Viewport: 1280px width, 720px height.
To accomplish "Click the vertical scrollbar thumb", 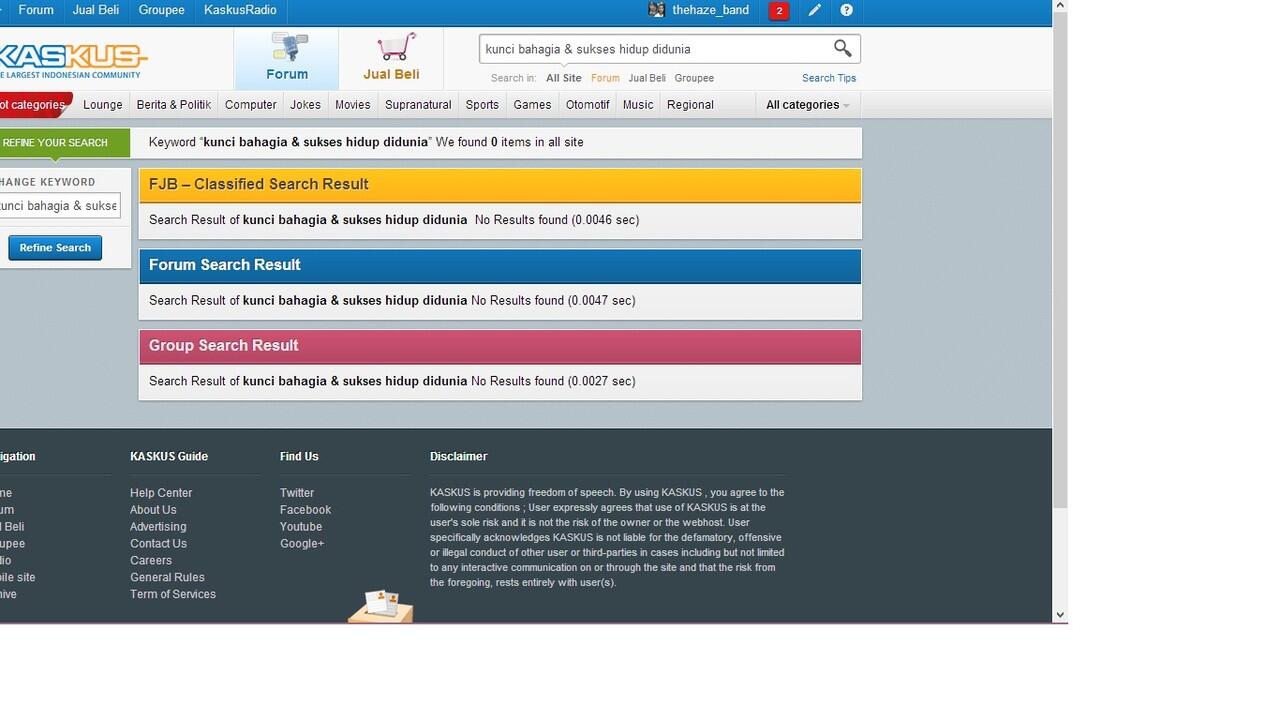I will [x=1060, y=260].
